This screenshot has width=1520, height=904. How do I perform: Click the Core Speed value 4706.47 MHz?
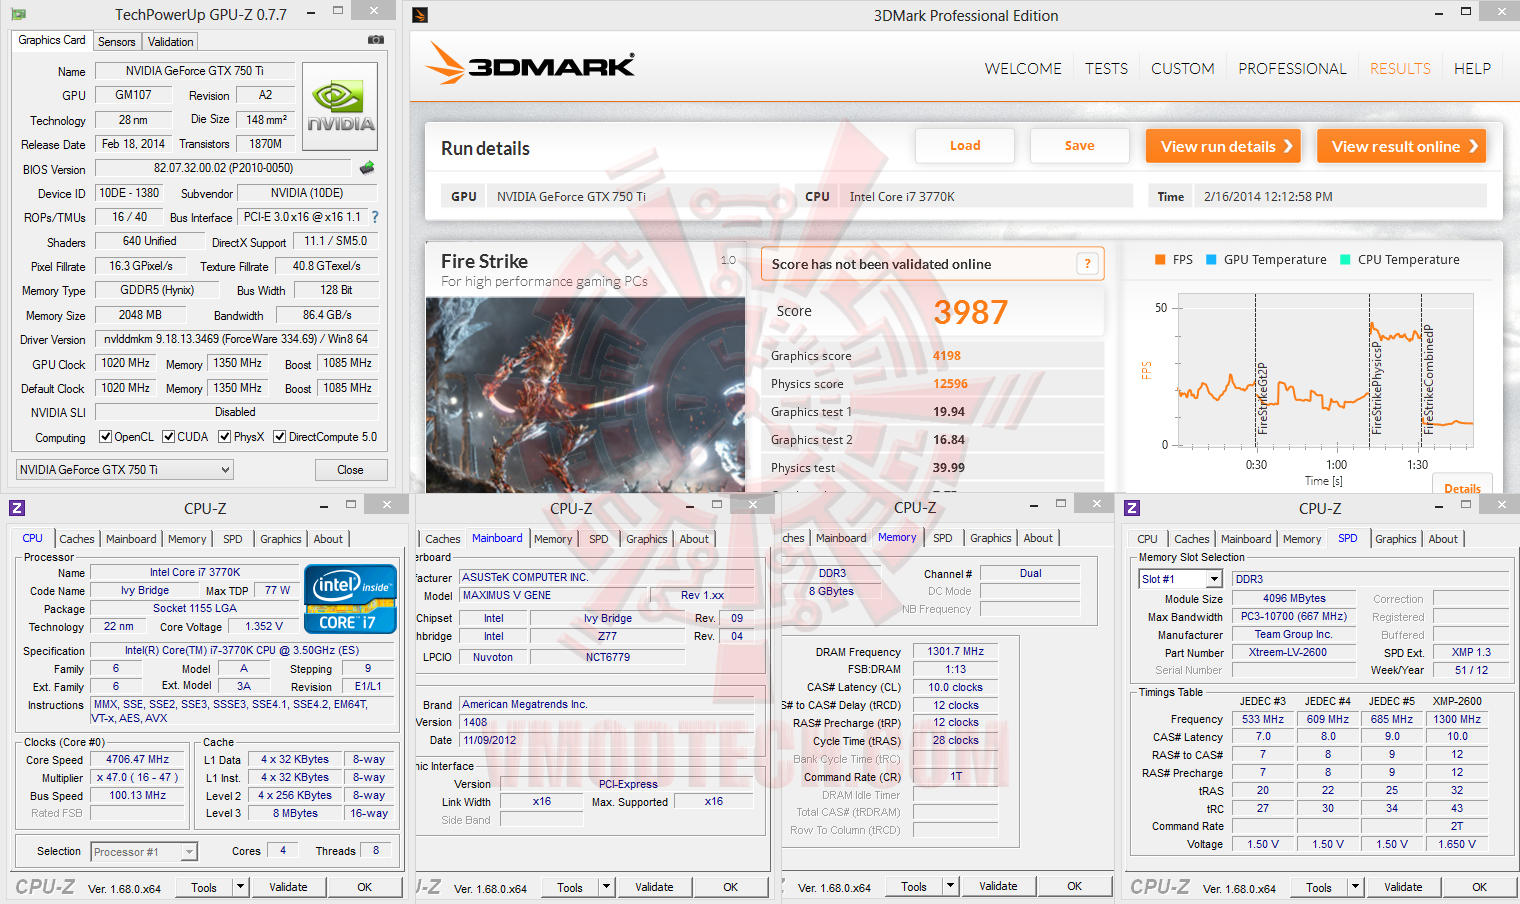(138, 759)
